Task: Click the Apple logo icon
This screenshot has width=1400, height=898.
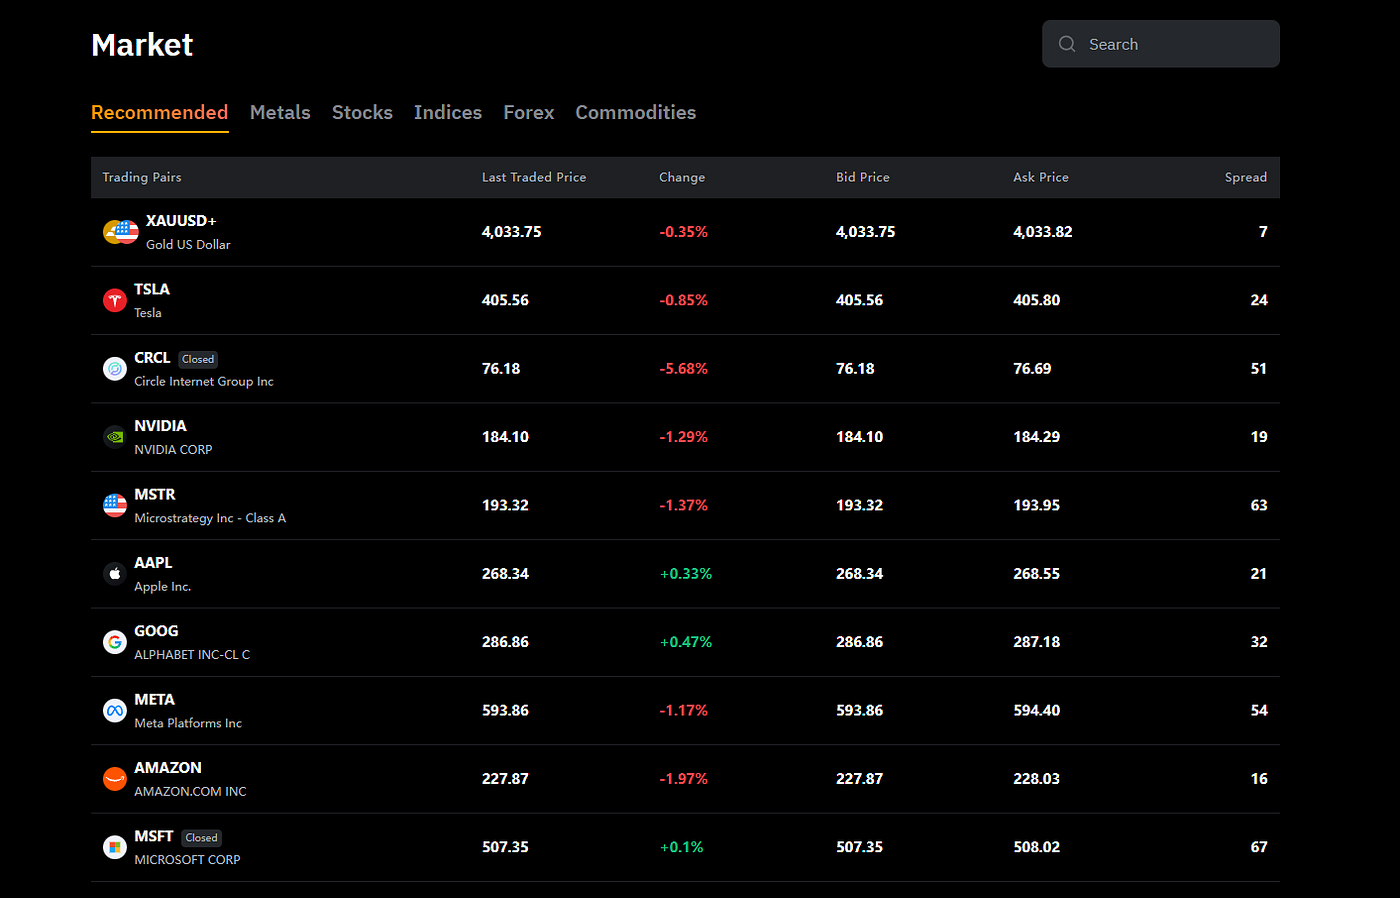Action: (x=115, y=574)
